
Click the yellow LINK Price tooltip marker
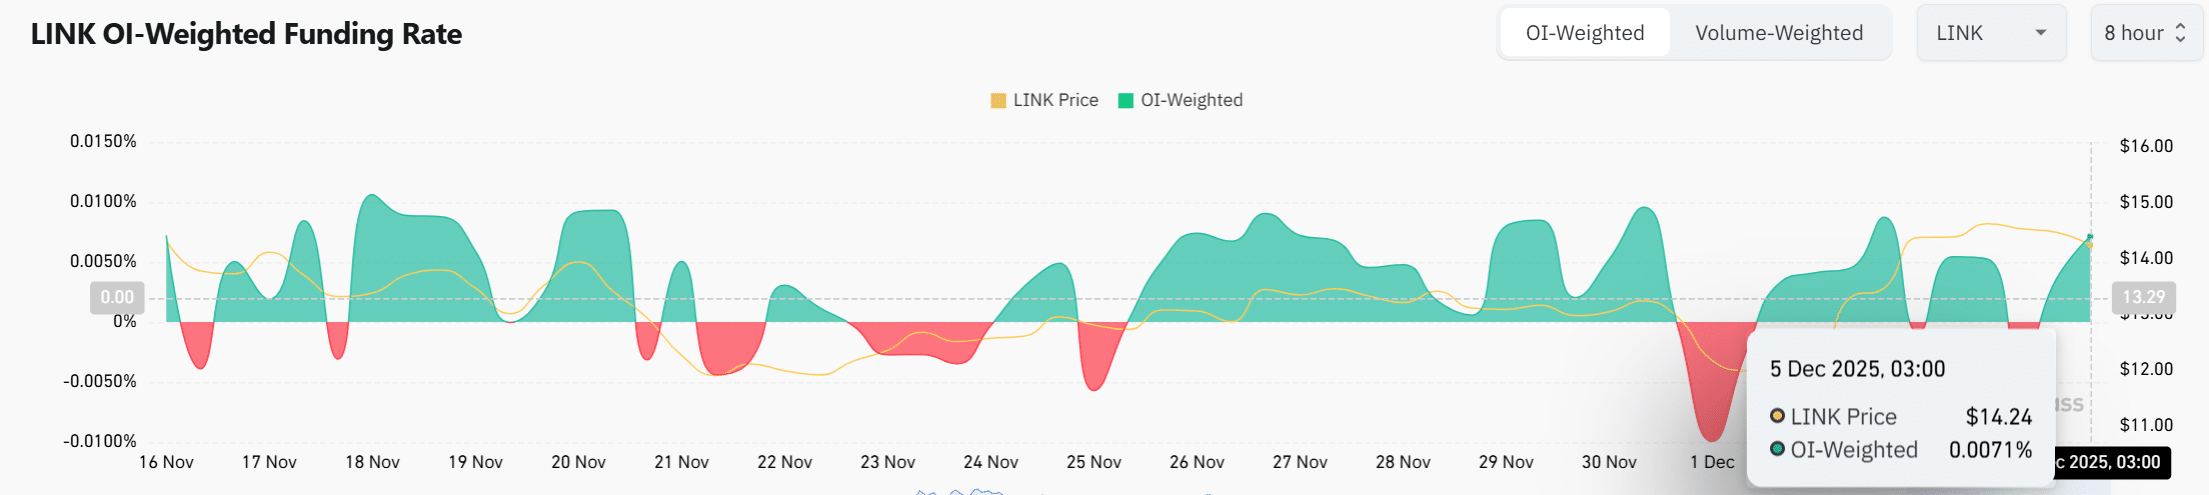click(1777, 416)
